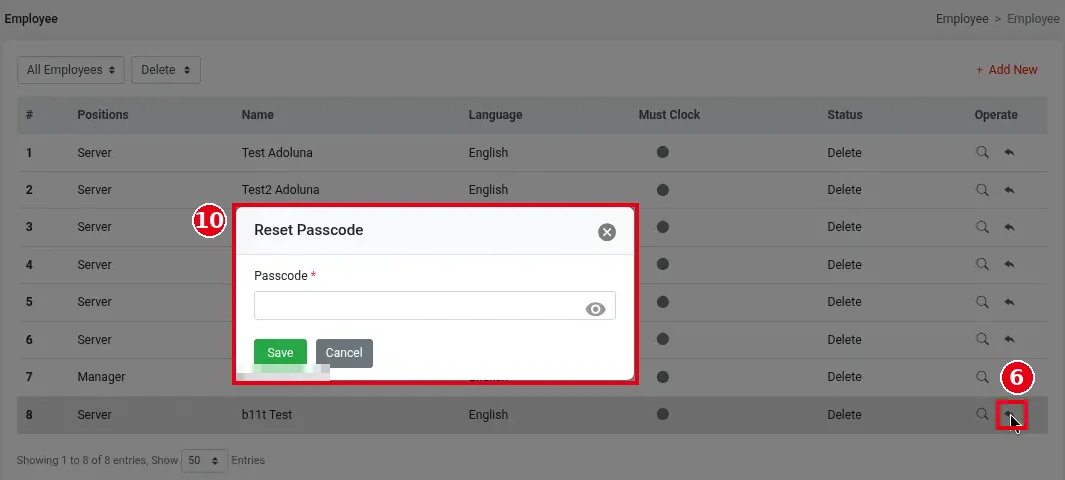
Task: Click magnifier icon in b11t Test row
Action: 981,413
